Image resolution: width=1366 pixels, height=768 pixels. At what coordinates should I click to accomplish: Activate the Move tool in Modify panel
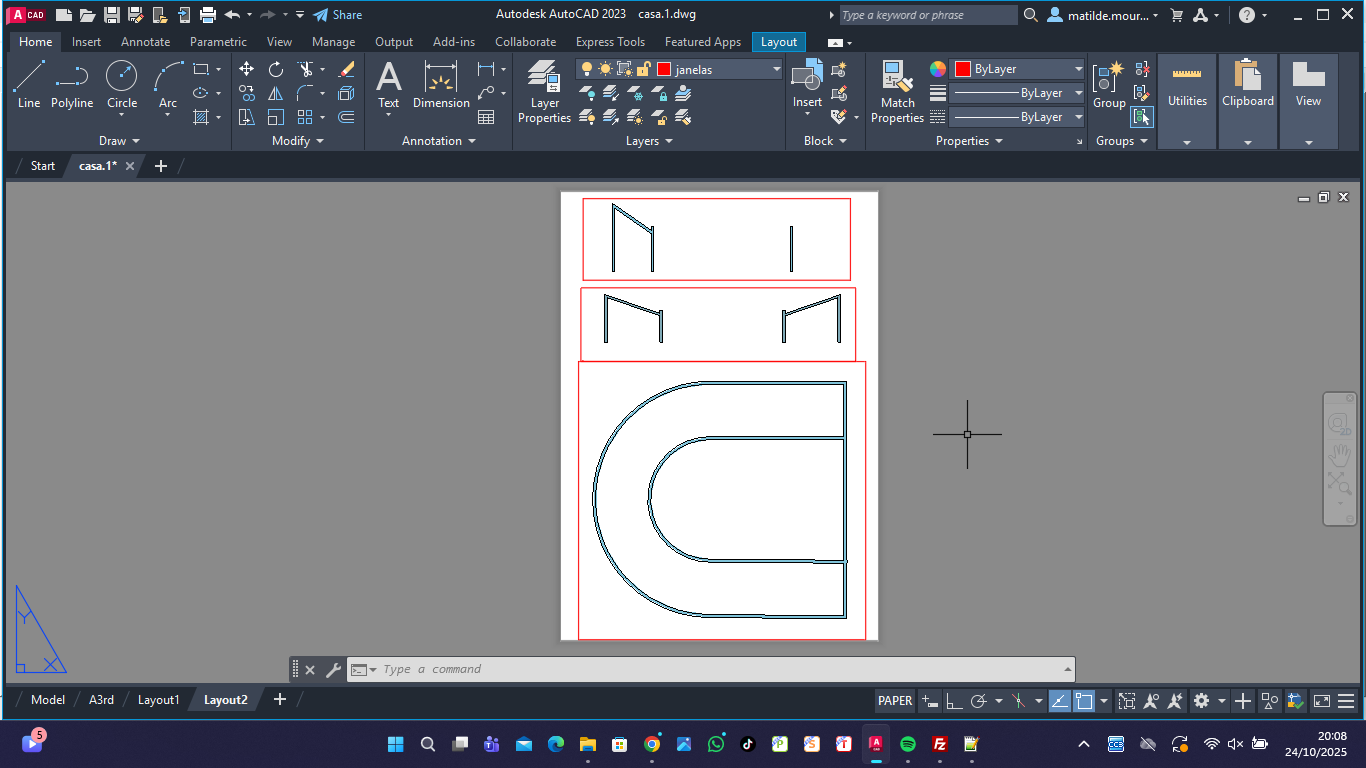(x=246, y=69)
